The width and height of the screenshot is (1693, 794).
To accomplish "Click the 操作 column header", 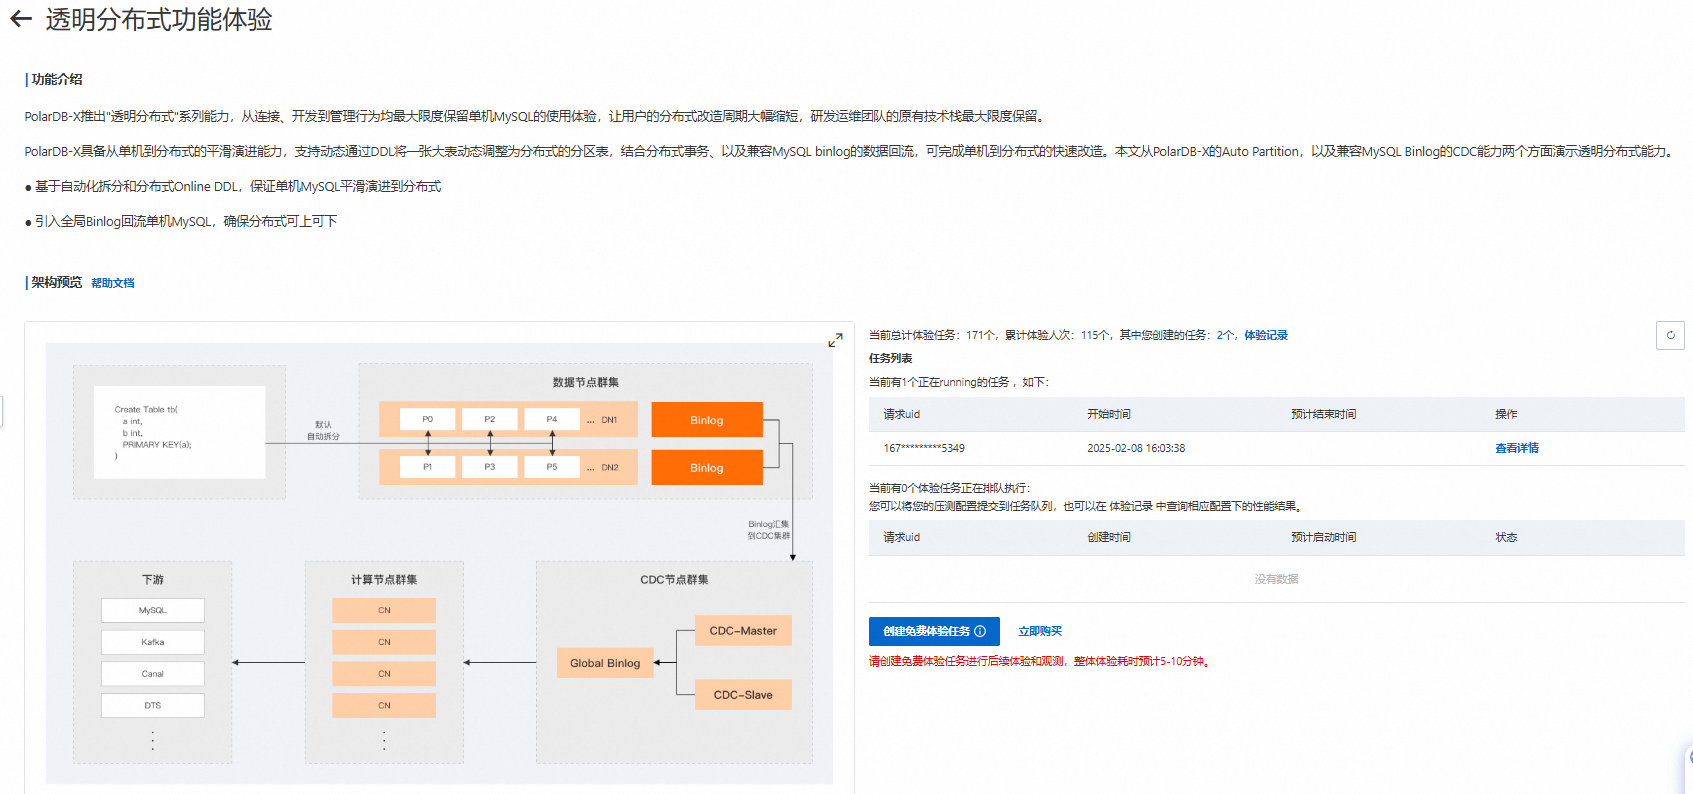I will pos(1506,414).
